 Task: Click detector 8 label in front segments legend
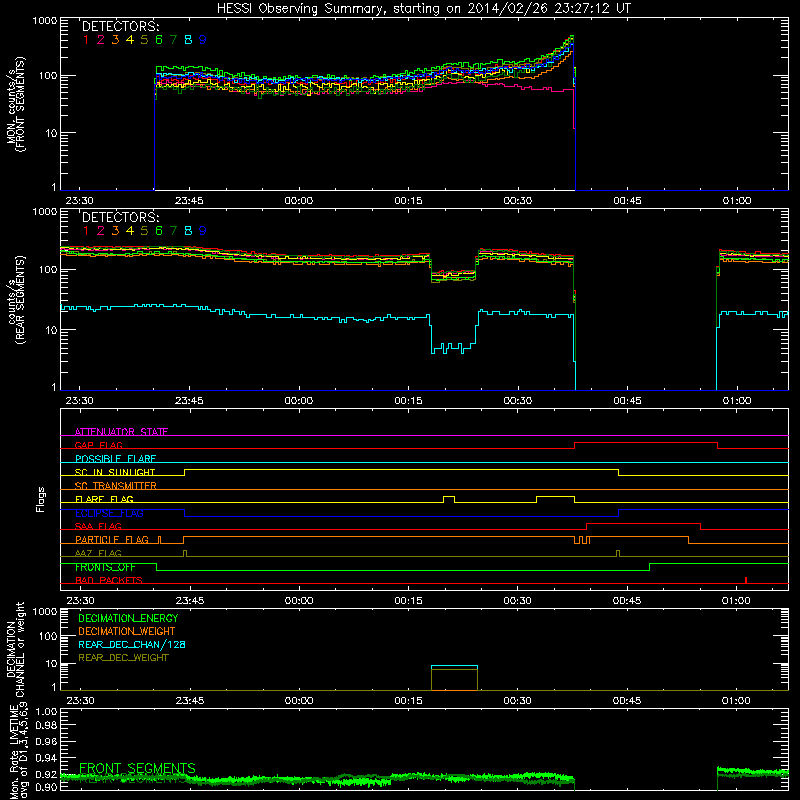188,40
